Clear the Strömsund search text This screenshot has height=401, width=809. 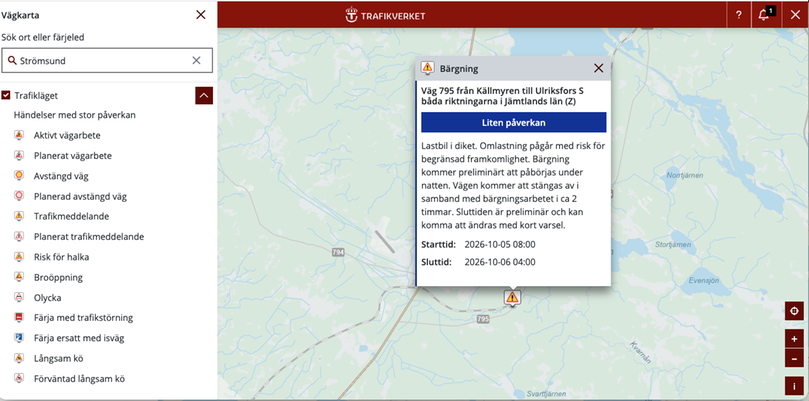click(x=197, y=60)
